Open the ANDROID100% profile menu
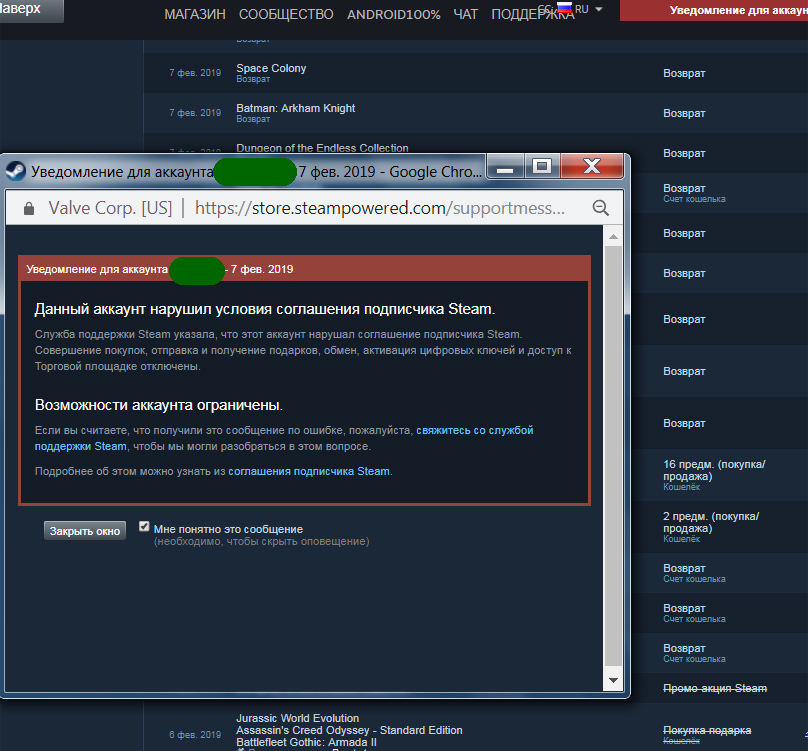The image size is (808, 751). 394,14
